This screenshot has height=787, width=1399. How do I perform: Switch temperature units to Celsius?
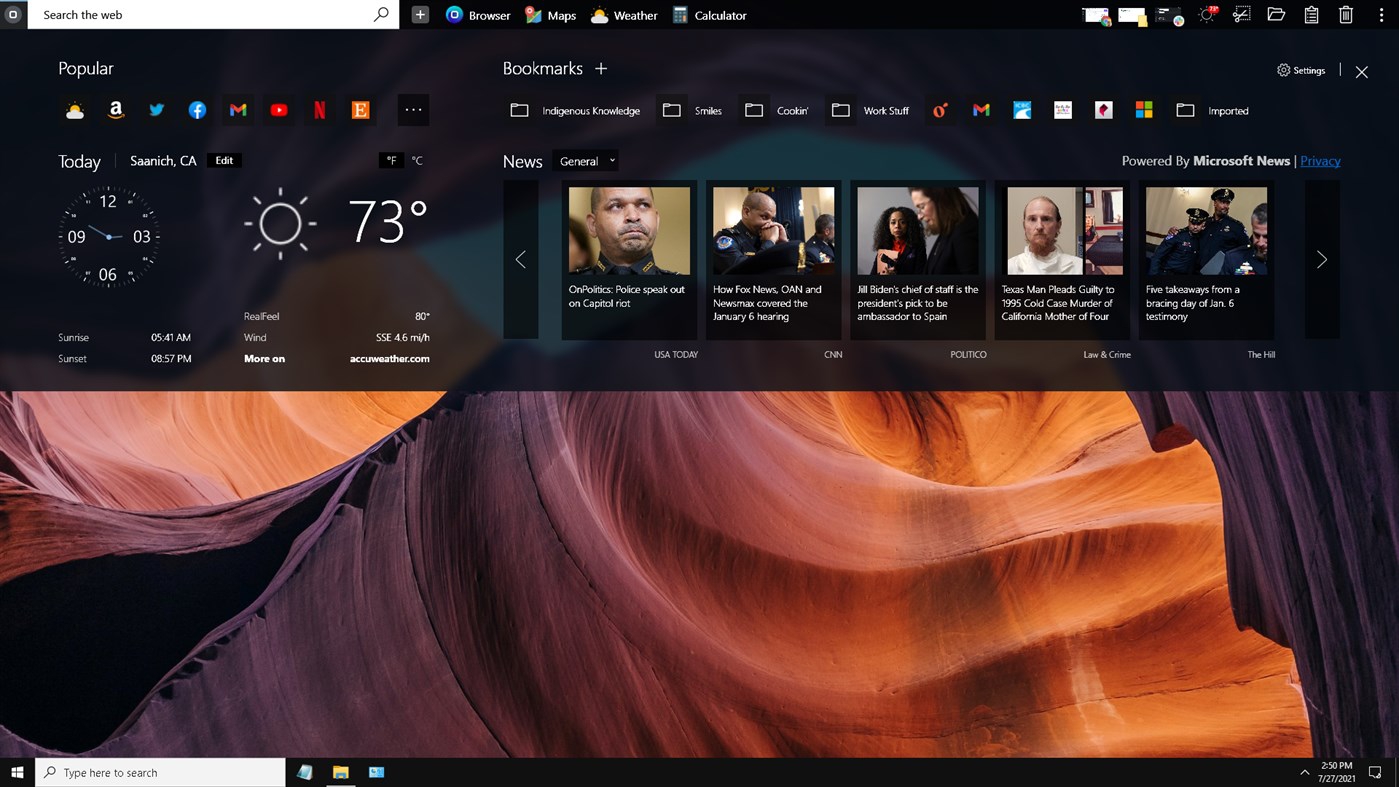coord(417,160)
